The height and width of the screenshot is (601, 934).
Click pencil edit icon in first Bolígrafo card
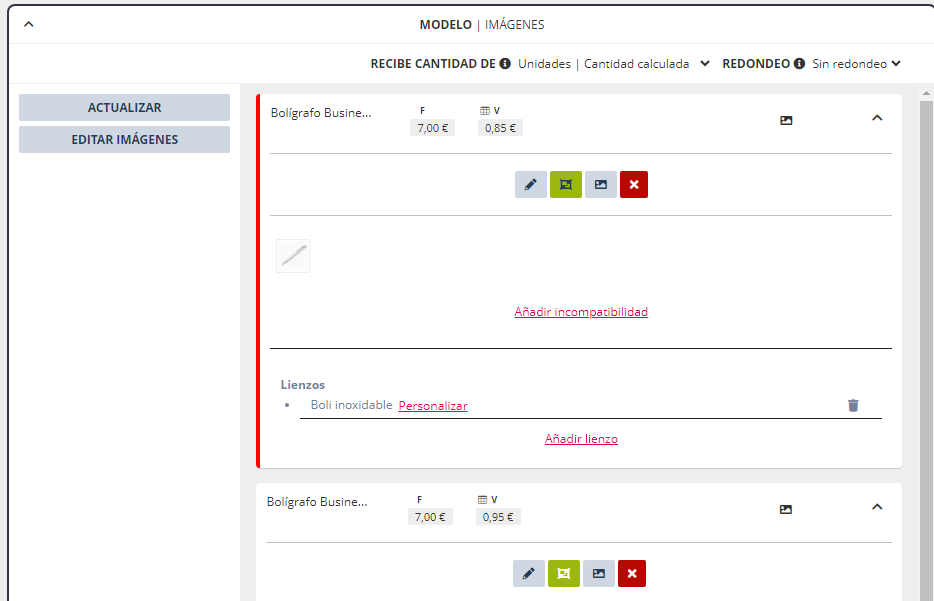tap(530, 185)
